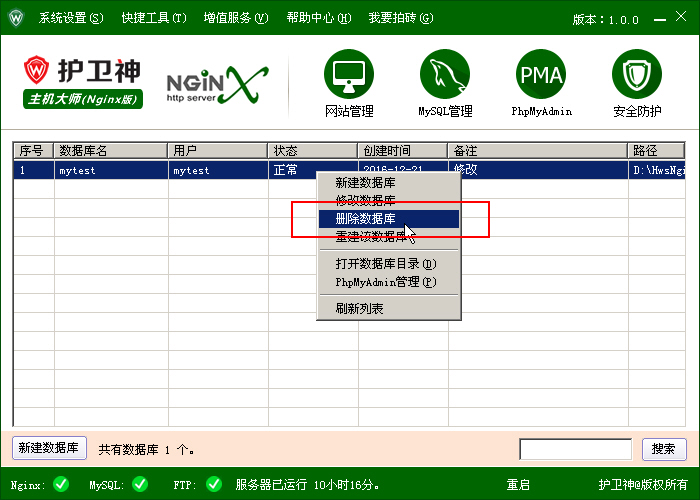Click the FTP status green checkmark

tap(213, 485)
